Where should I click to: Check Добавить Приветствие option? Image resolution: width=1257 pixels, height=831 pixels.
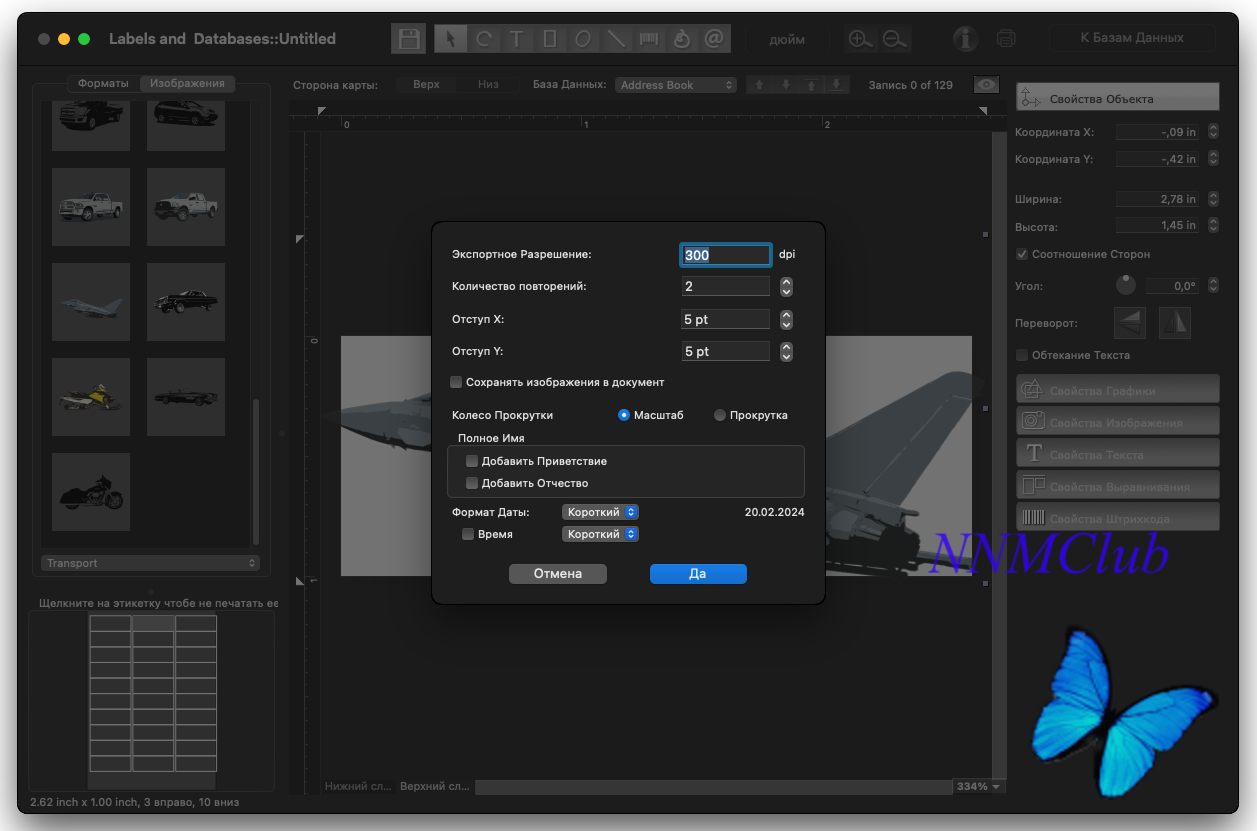tap(472, 461)
